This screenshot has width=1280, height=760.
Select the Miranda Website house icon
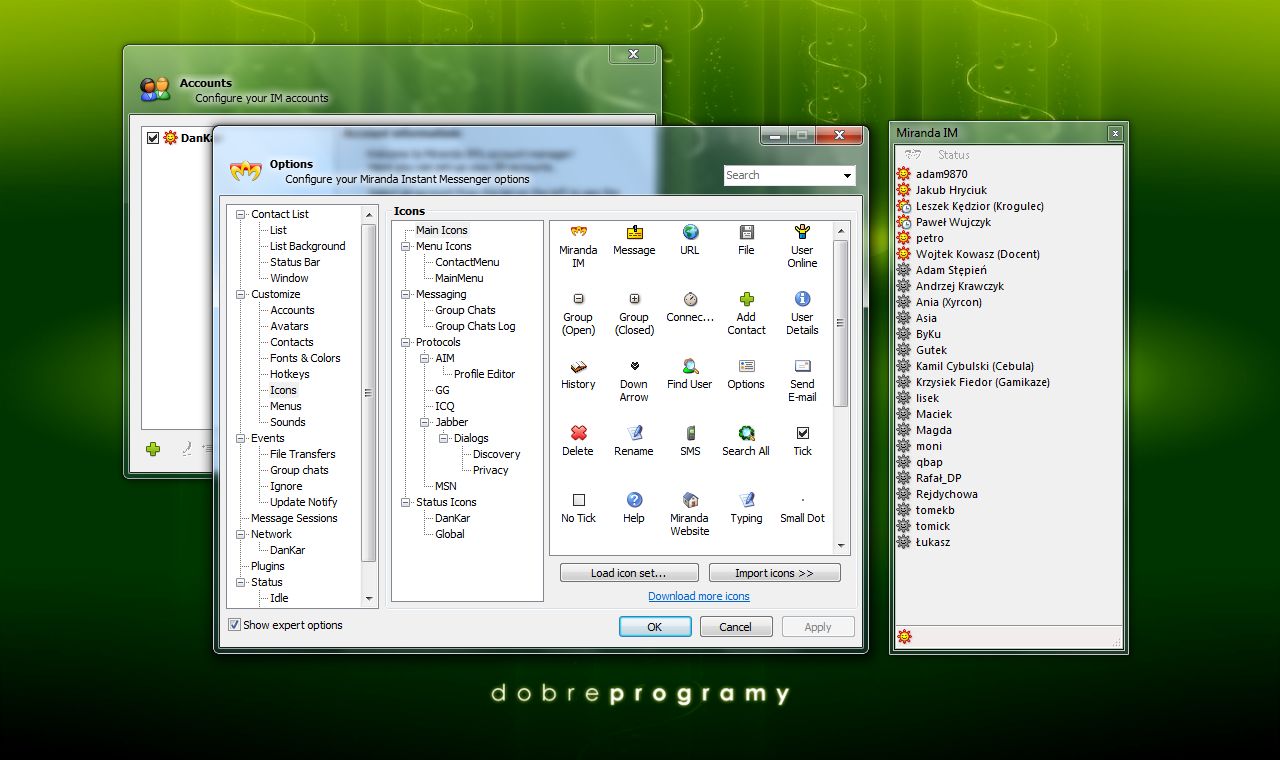tap(690, 500)
